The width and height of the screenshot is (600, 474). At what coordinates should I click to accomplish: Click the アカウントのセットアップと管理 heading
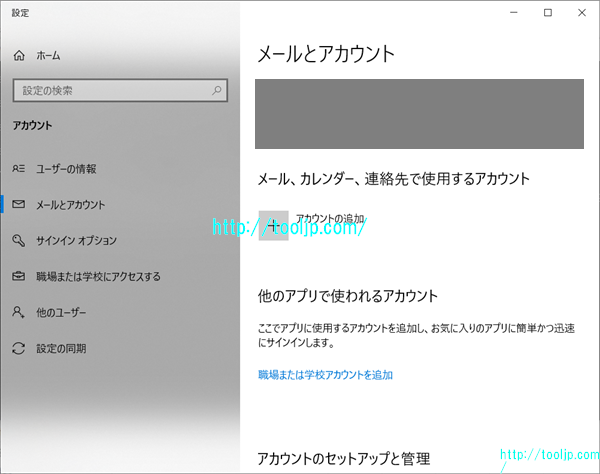[x=344, y=458]
